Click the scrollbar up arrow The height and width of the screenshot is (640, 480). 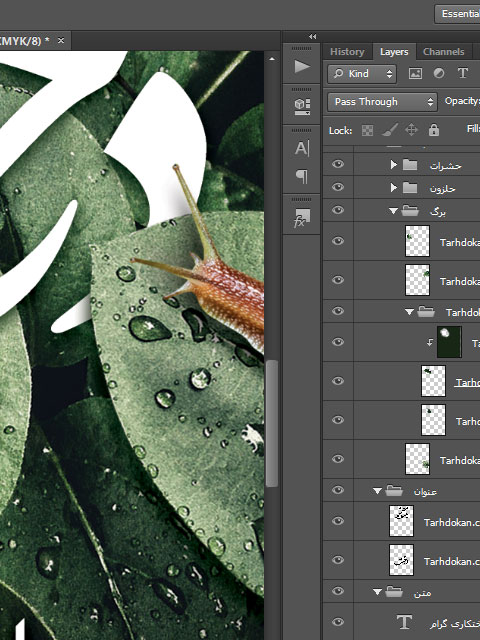tap(272, 59)
